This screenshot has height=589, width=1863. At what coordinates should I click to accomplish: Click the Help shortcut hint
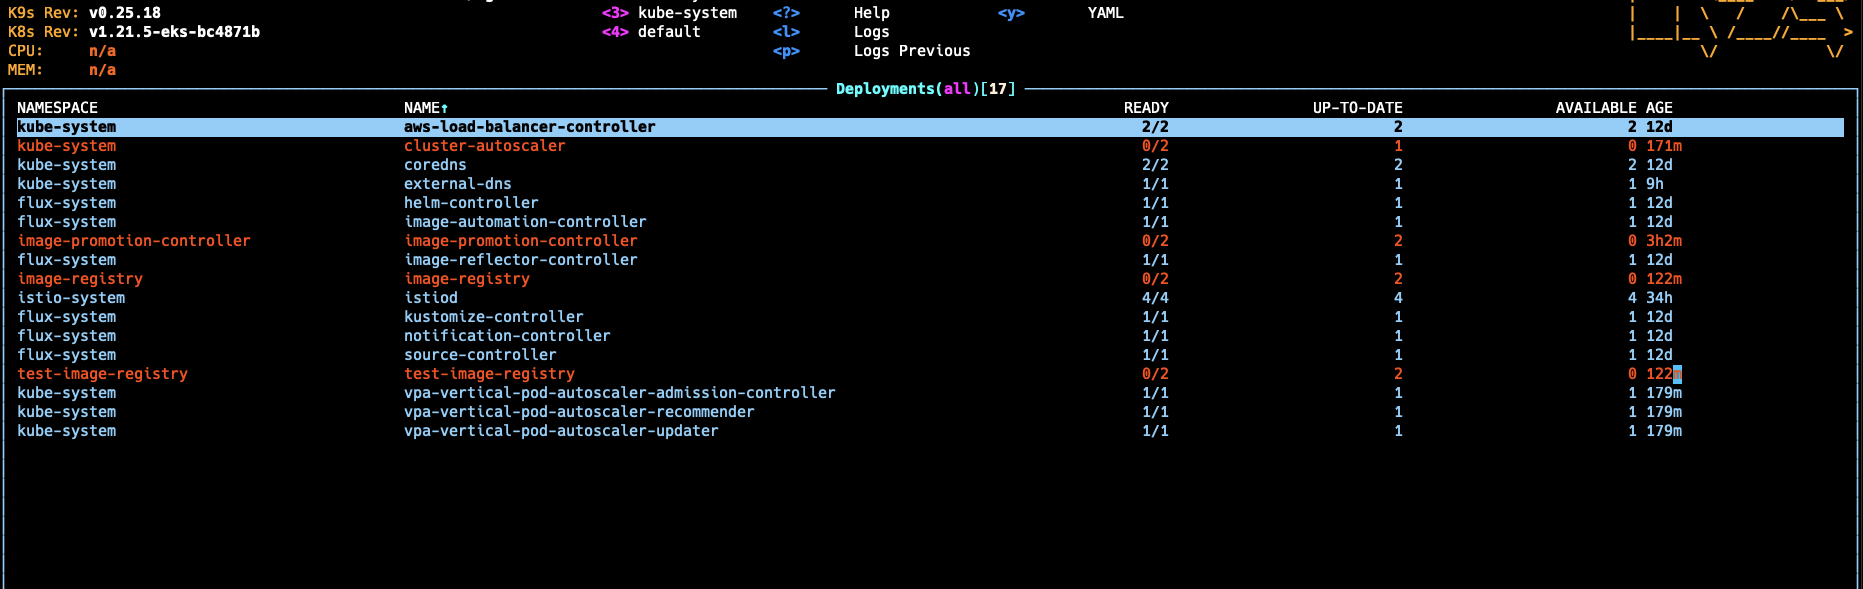871,13
